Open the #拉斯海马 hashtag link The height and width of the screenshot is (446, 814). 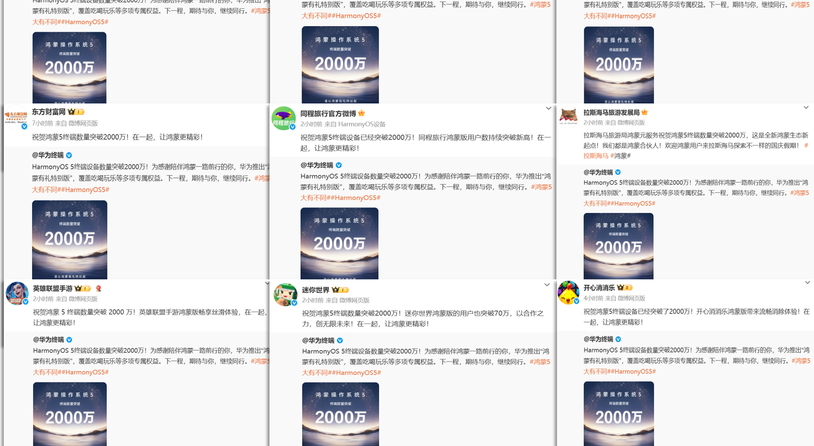click(595, 156)
